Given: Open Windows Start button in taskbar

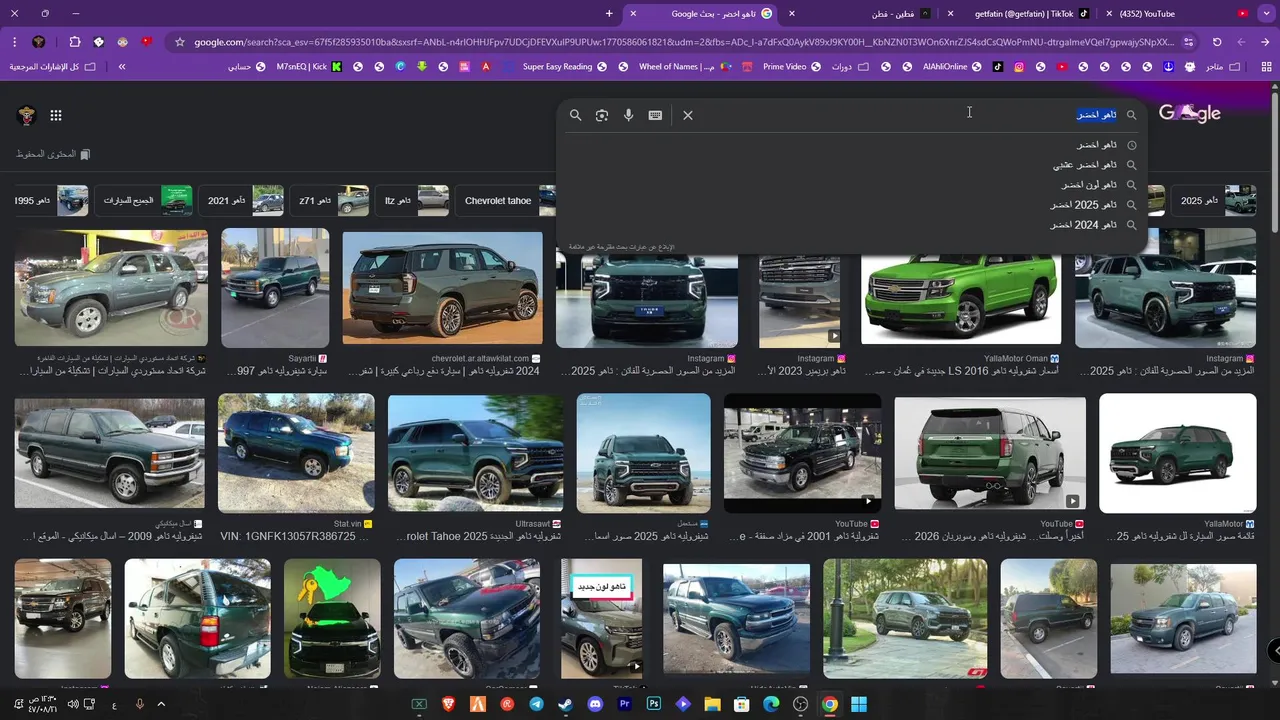Looking at the screenshot, I should [859, 704].
